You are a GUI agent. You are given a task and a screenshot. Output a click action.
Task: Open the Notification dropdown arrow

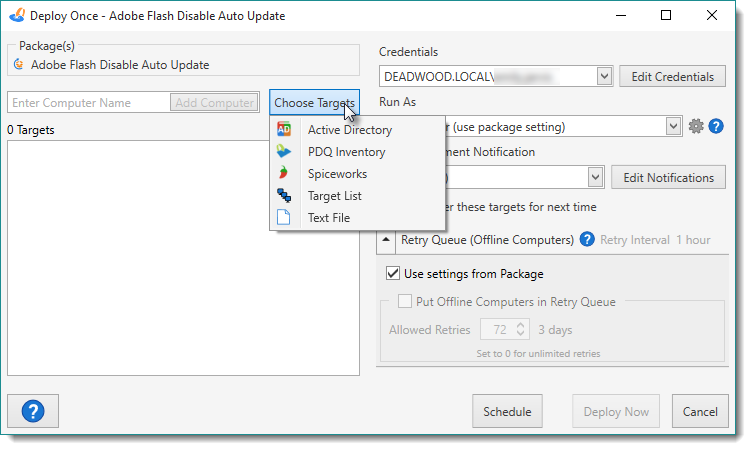(x=595, y=177)
